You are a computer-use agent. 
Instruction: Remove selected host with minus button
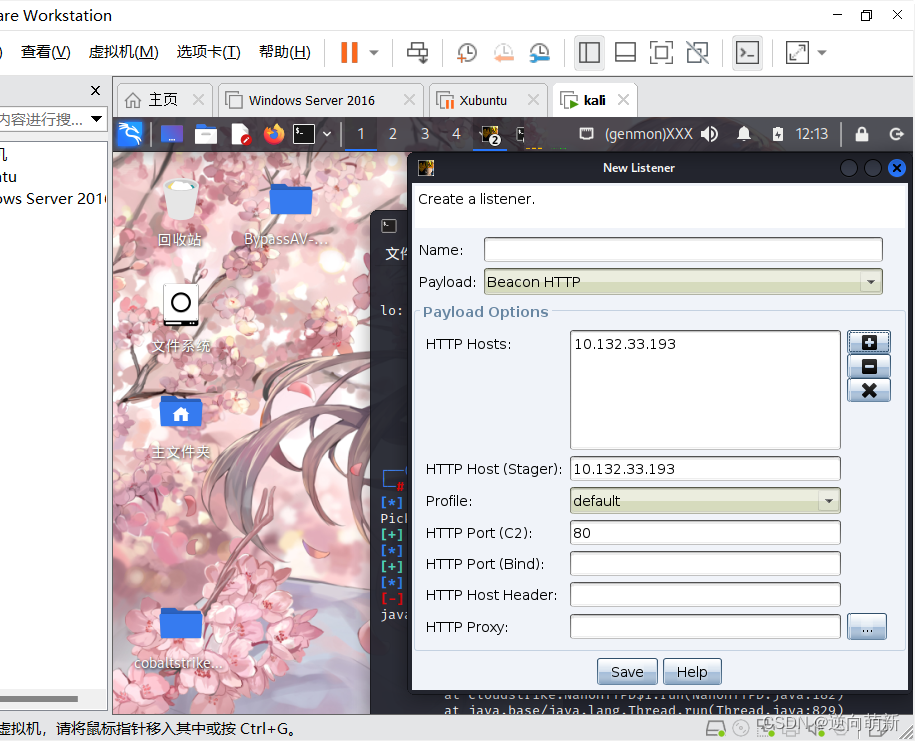[869, 366]
